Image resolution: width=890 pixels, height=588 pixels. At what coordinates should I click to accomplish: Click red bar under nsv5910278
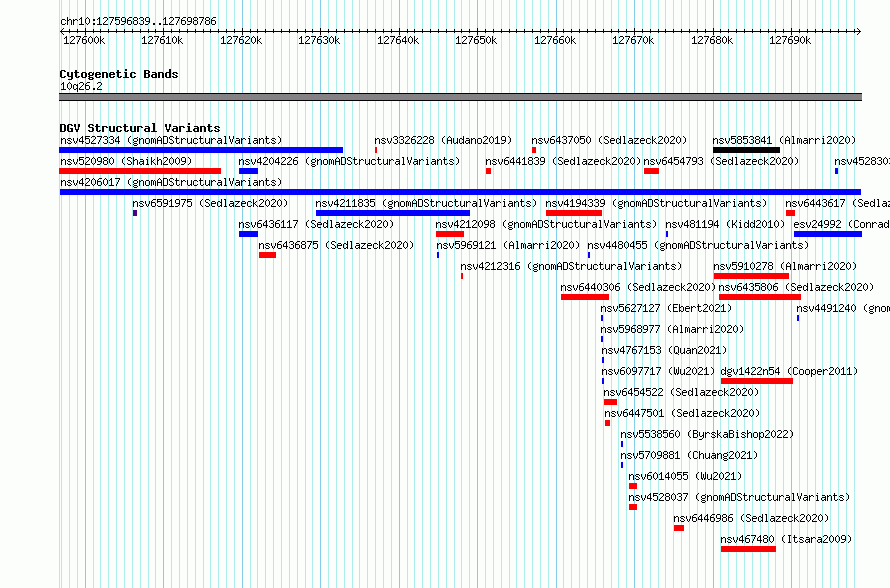pos(751,276)
